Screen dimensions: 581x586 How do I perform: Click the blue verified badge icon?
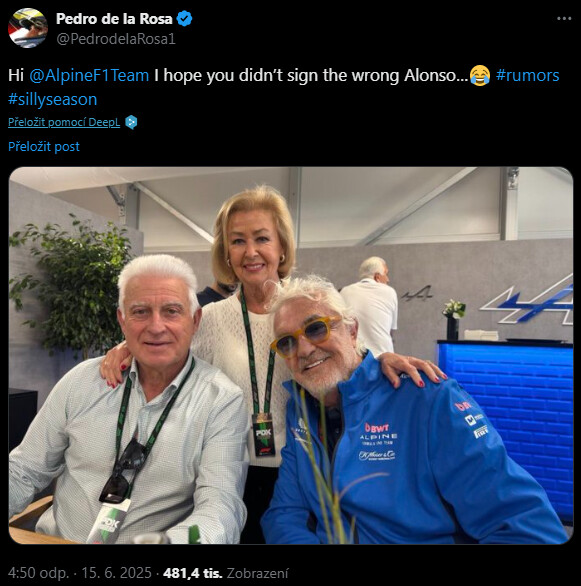[x=184, y=19]
